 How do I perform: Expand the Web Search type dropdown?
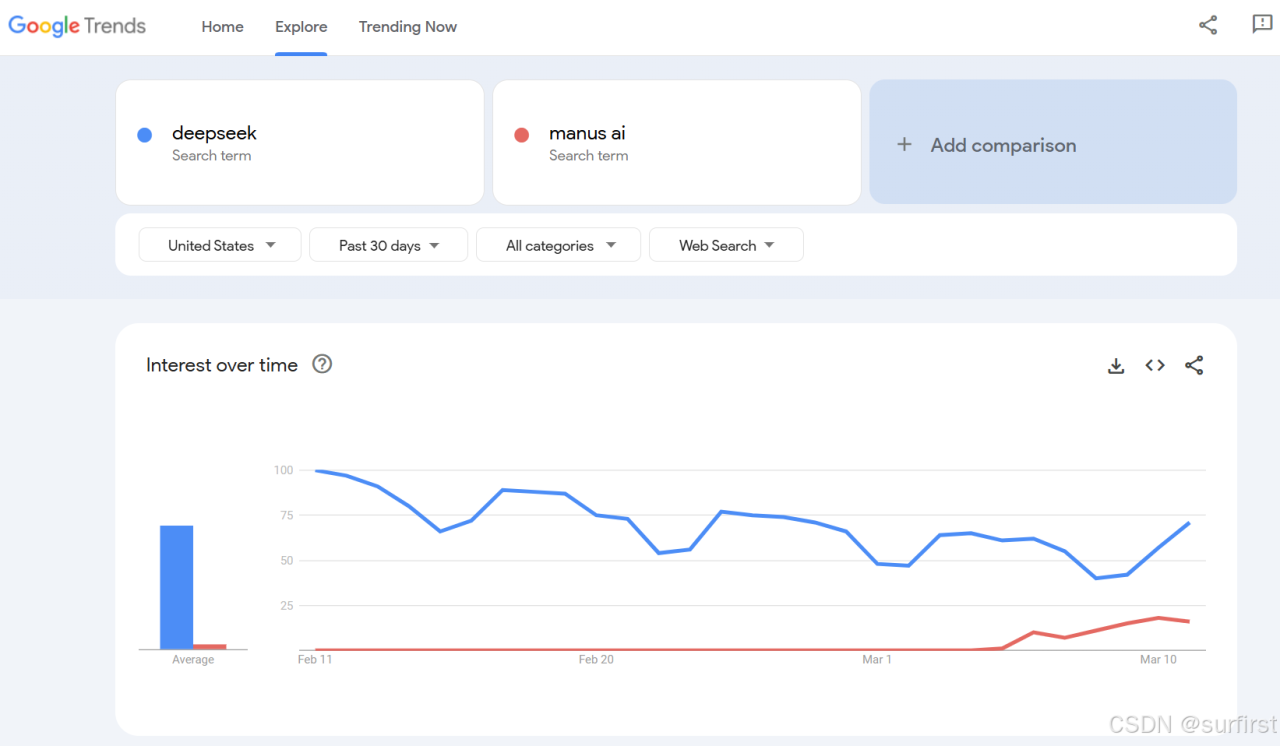[x=726, y=245]
